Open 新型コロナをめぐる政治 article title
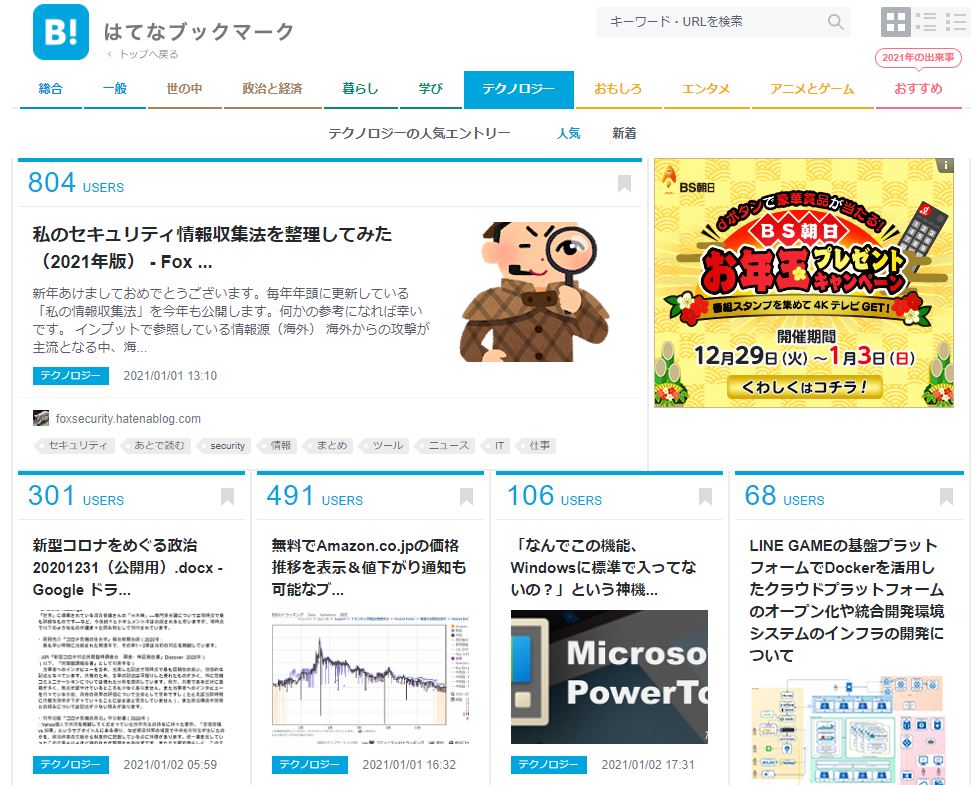975x785 pixels. tap(128, 567)
